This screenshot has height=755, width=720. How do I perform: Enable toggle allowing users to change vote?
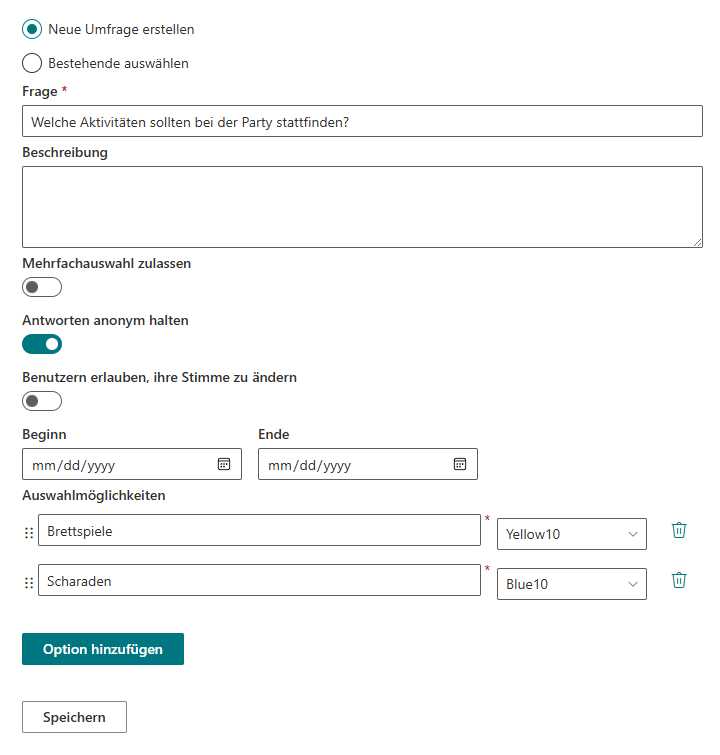tap(42, 401)
